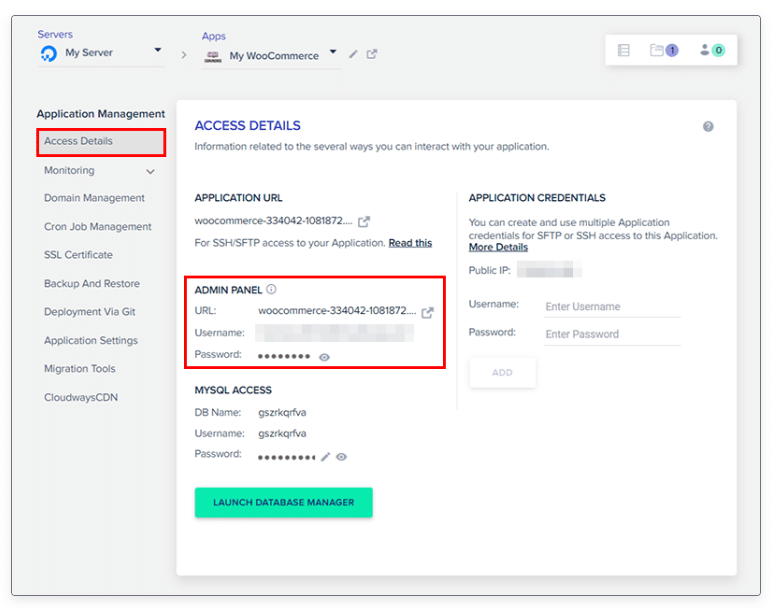Click the MySQL Username gszrkqrfva
Screen dimensions: 777x608
[x=282, y=434]
